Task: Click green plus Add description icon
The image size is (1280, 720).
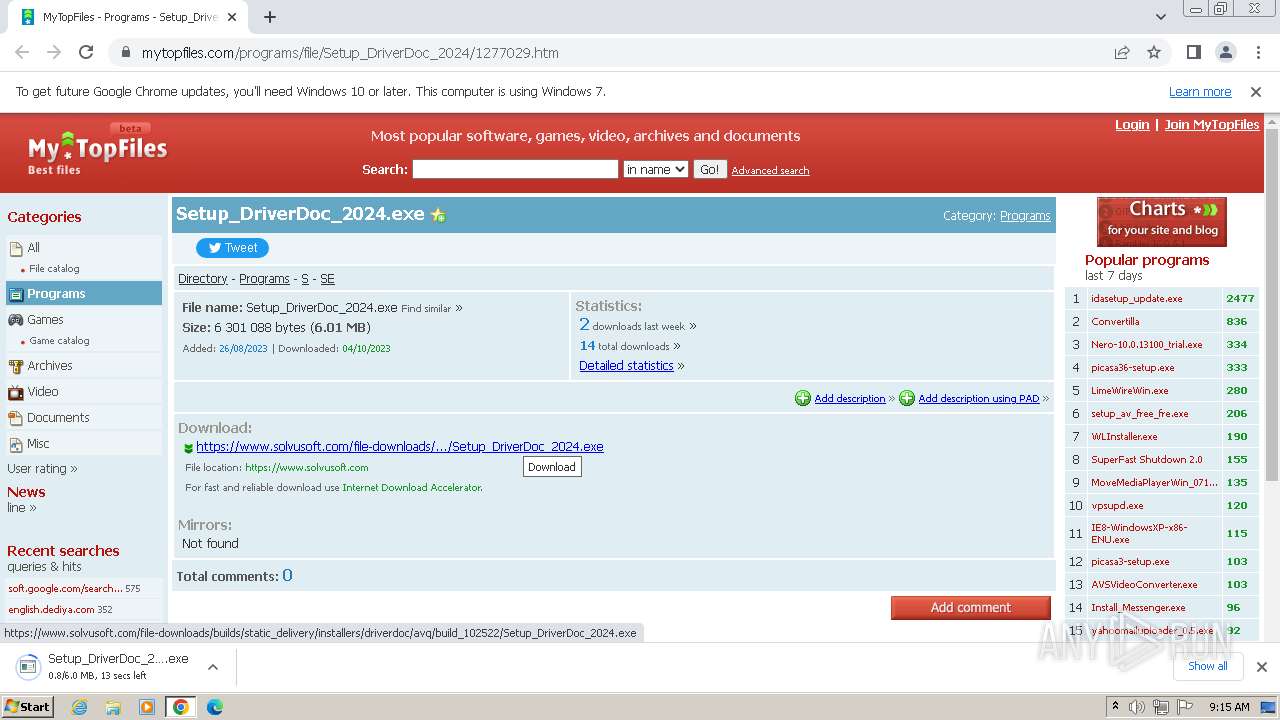Action: (x=803, y=398)
